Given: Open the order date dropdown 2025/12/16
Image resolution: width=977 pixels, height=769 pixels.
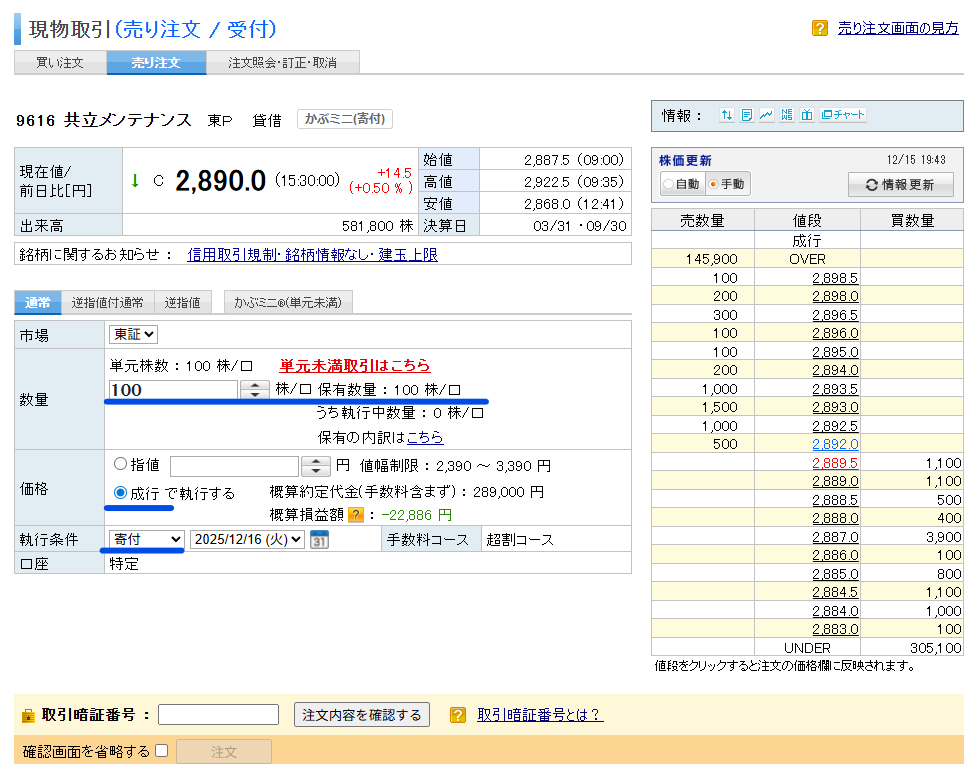Looking at the screenshot, I should point(247,540).
